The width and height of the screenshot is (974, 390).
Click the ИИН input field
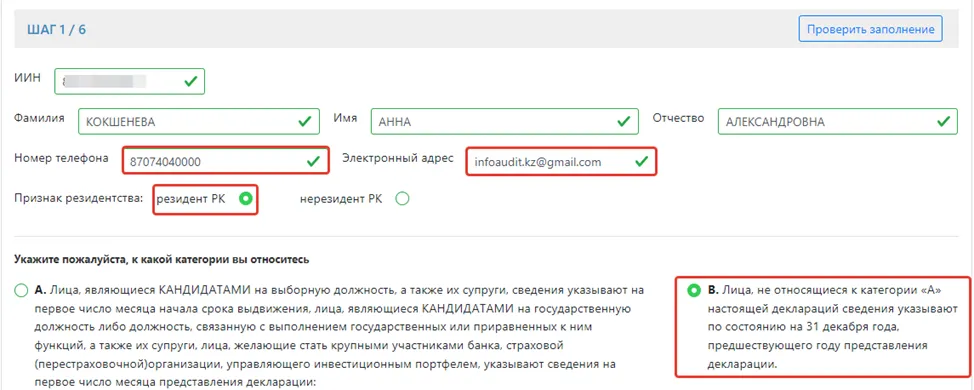pos(129,81)
